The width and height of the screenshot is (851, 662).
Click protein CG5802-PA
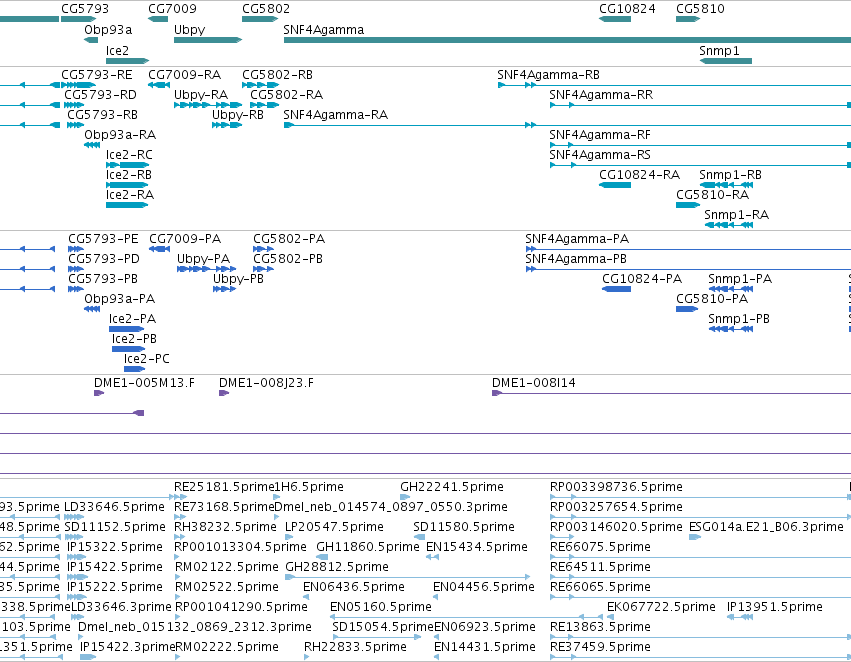tap(289, 239)
